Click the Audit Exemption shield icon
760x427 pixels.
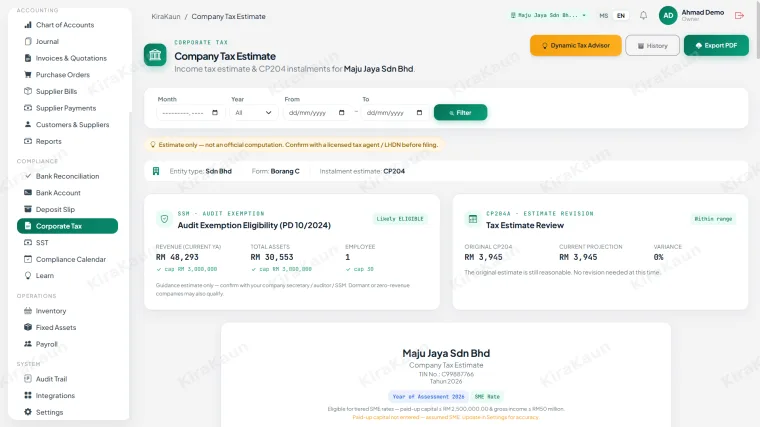pyautogui.click(x=164, y=219)
